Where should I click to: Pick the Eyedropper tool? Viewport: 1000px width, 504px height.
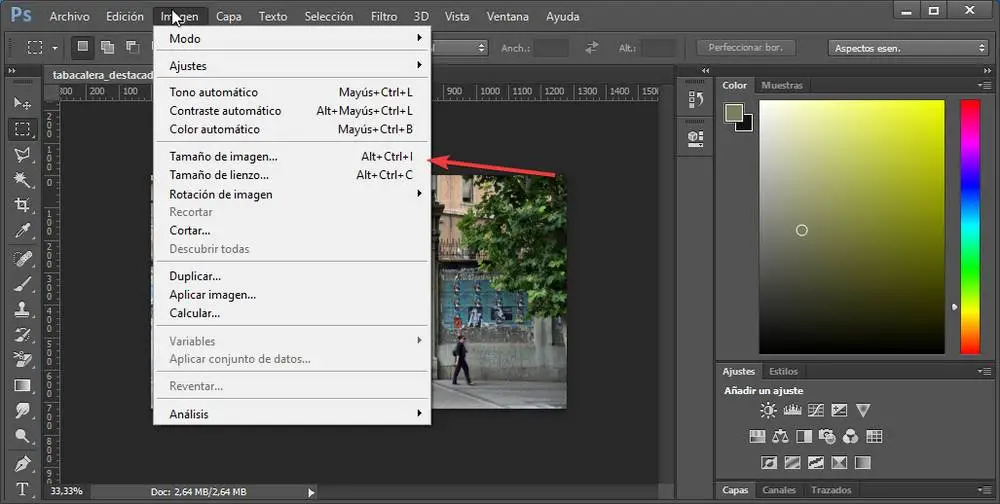[x=22, y=232]
